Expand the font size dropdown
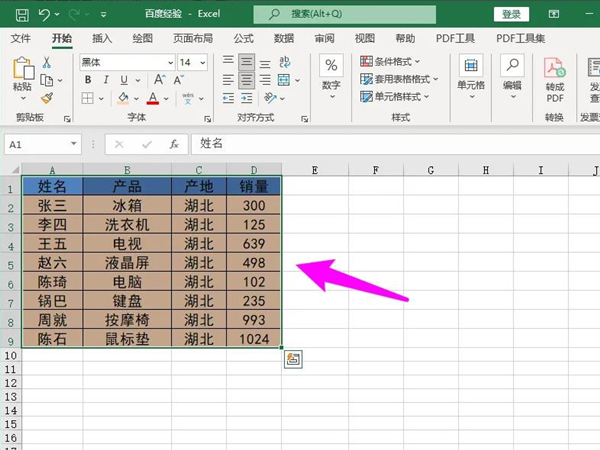The height and width of the screenshot is (450, 600). [x=202, y=62]
